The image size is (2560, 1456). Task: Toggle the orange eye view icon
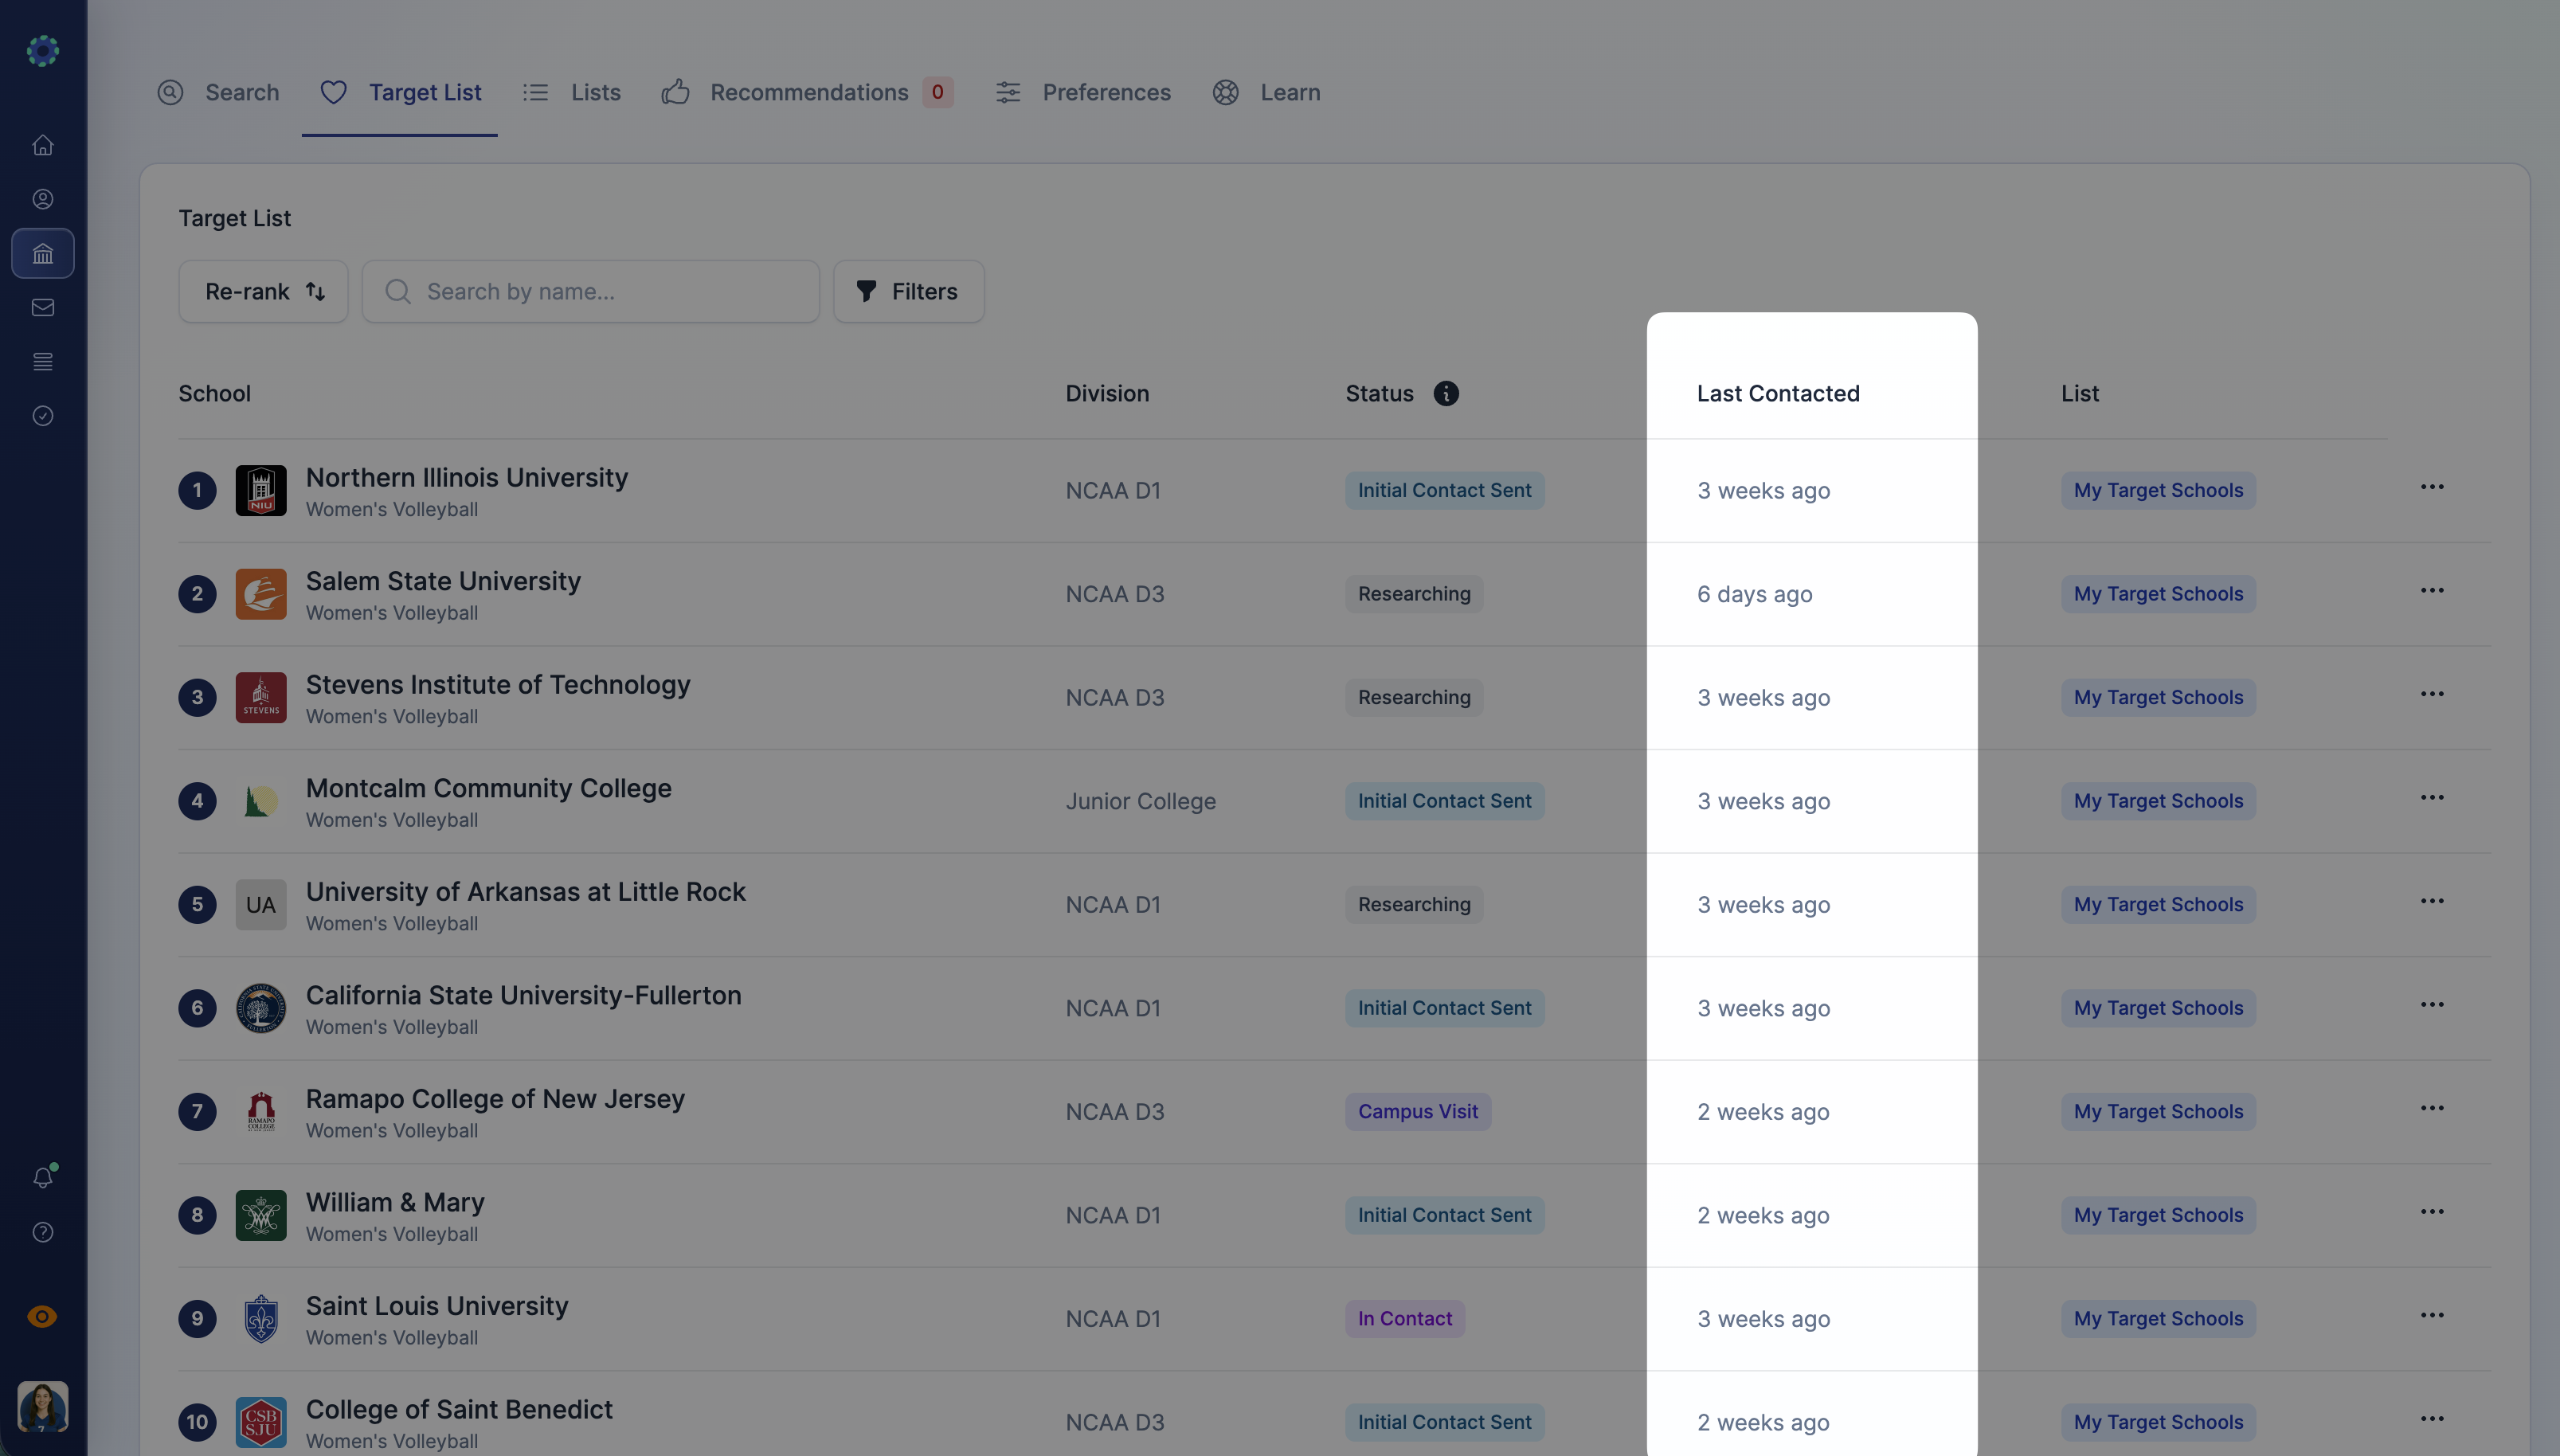pyautogui.click(x=42, y=1316)
